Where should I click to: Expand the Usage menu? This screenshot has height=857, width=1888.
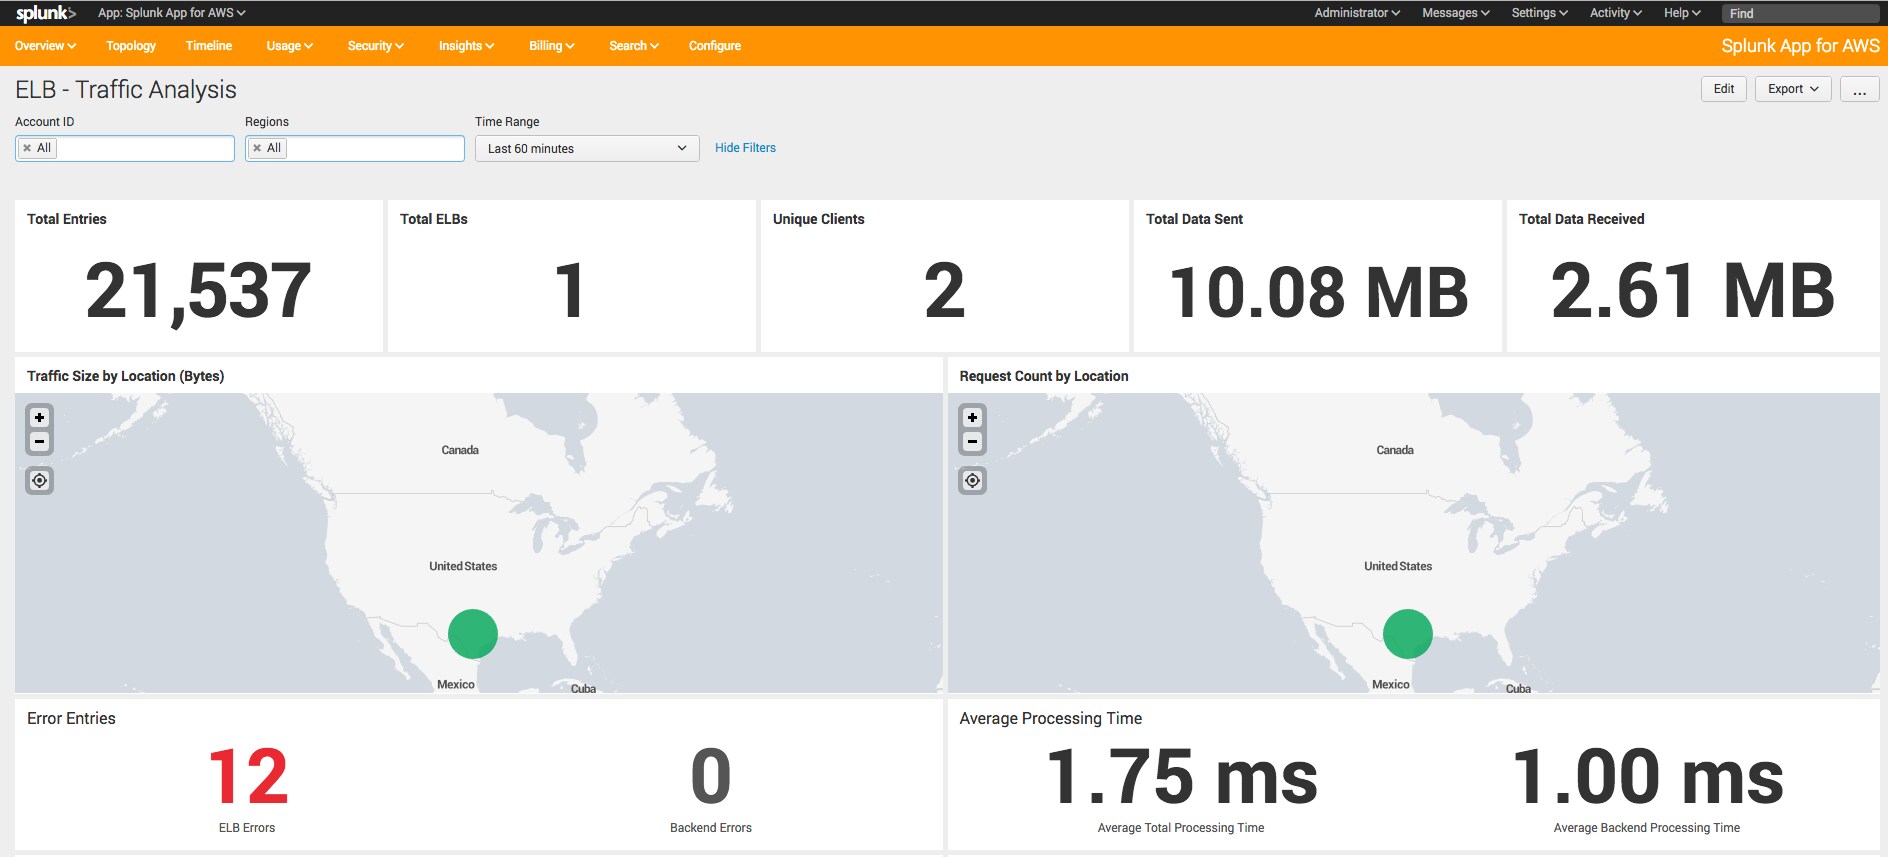[290, 46]
